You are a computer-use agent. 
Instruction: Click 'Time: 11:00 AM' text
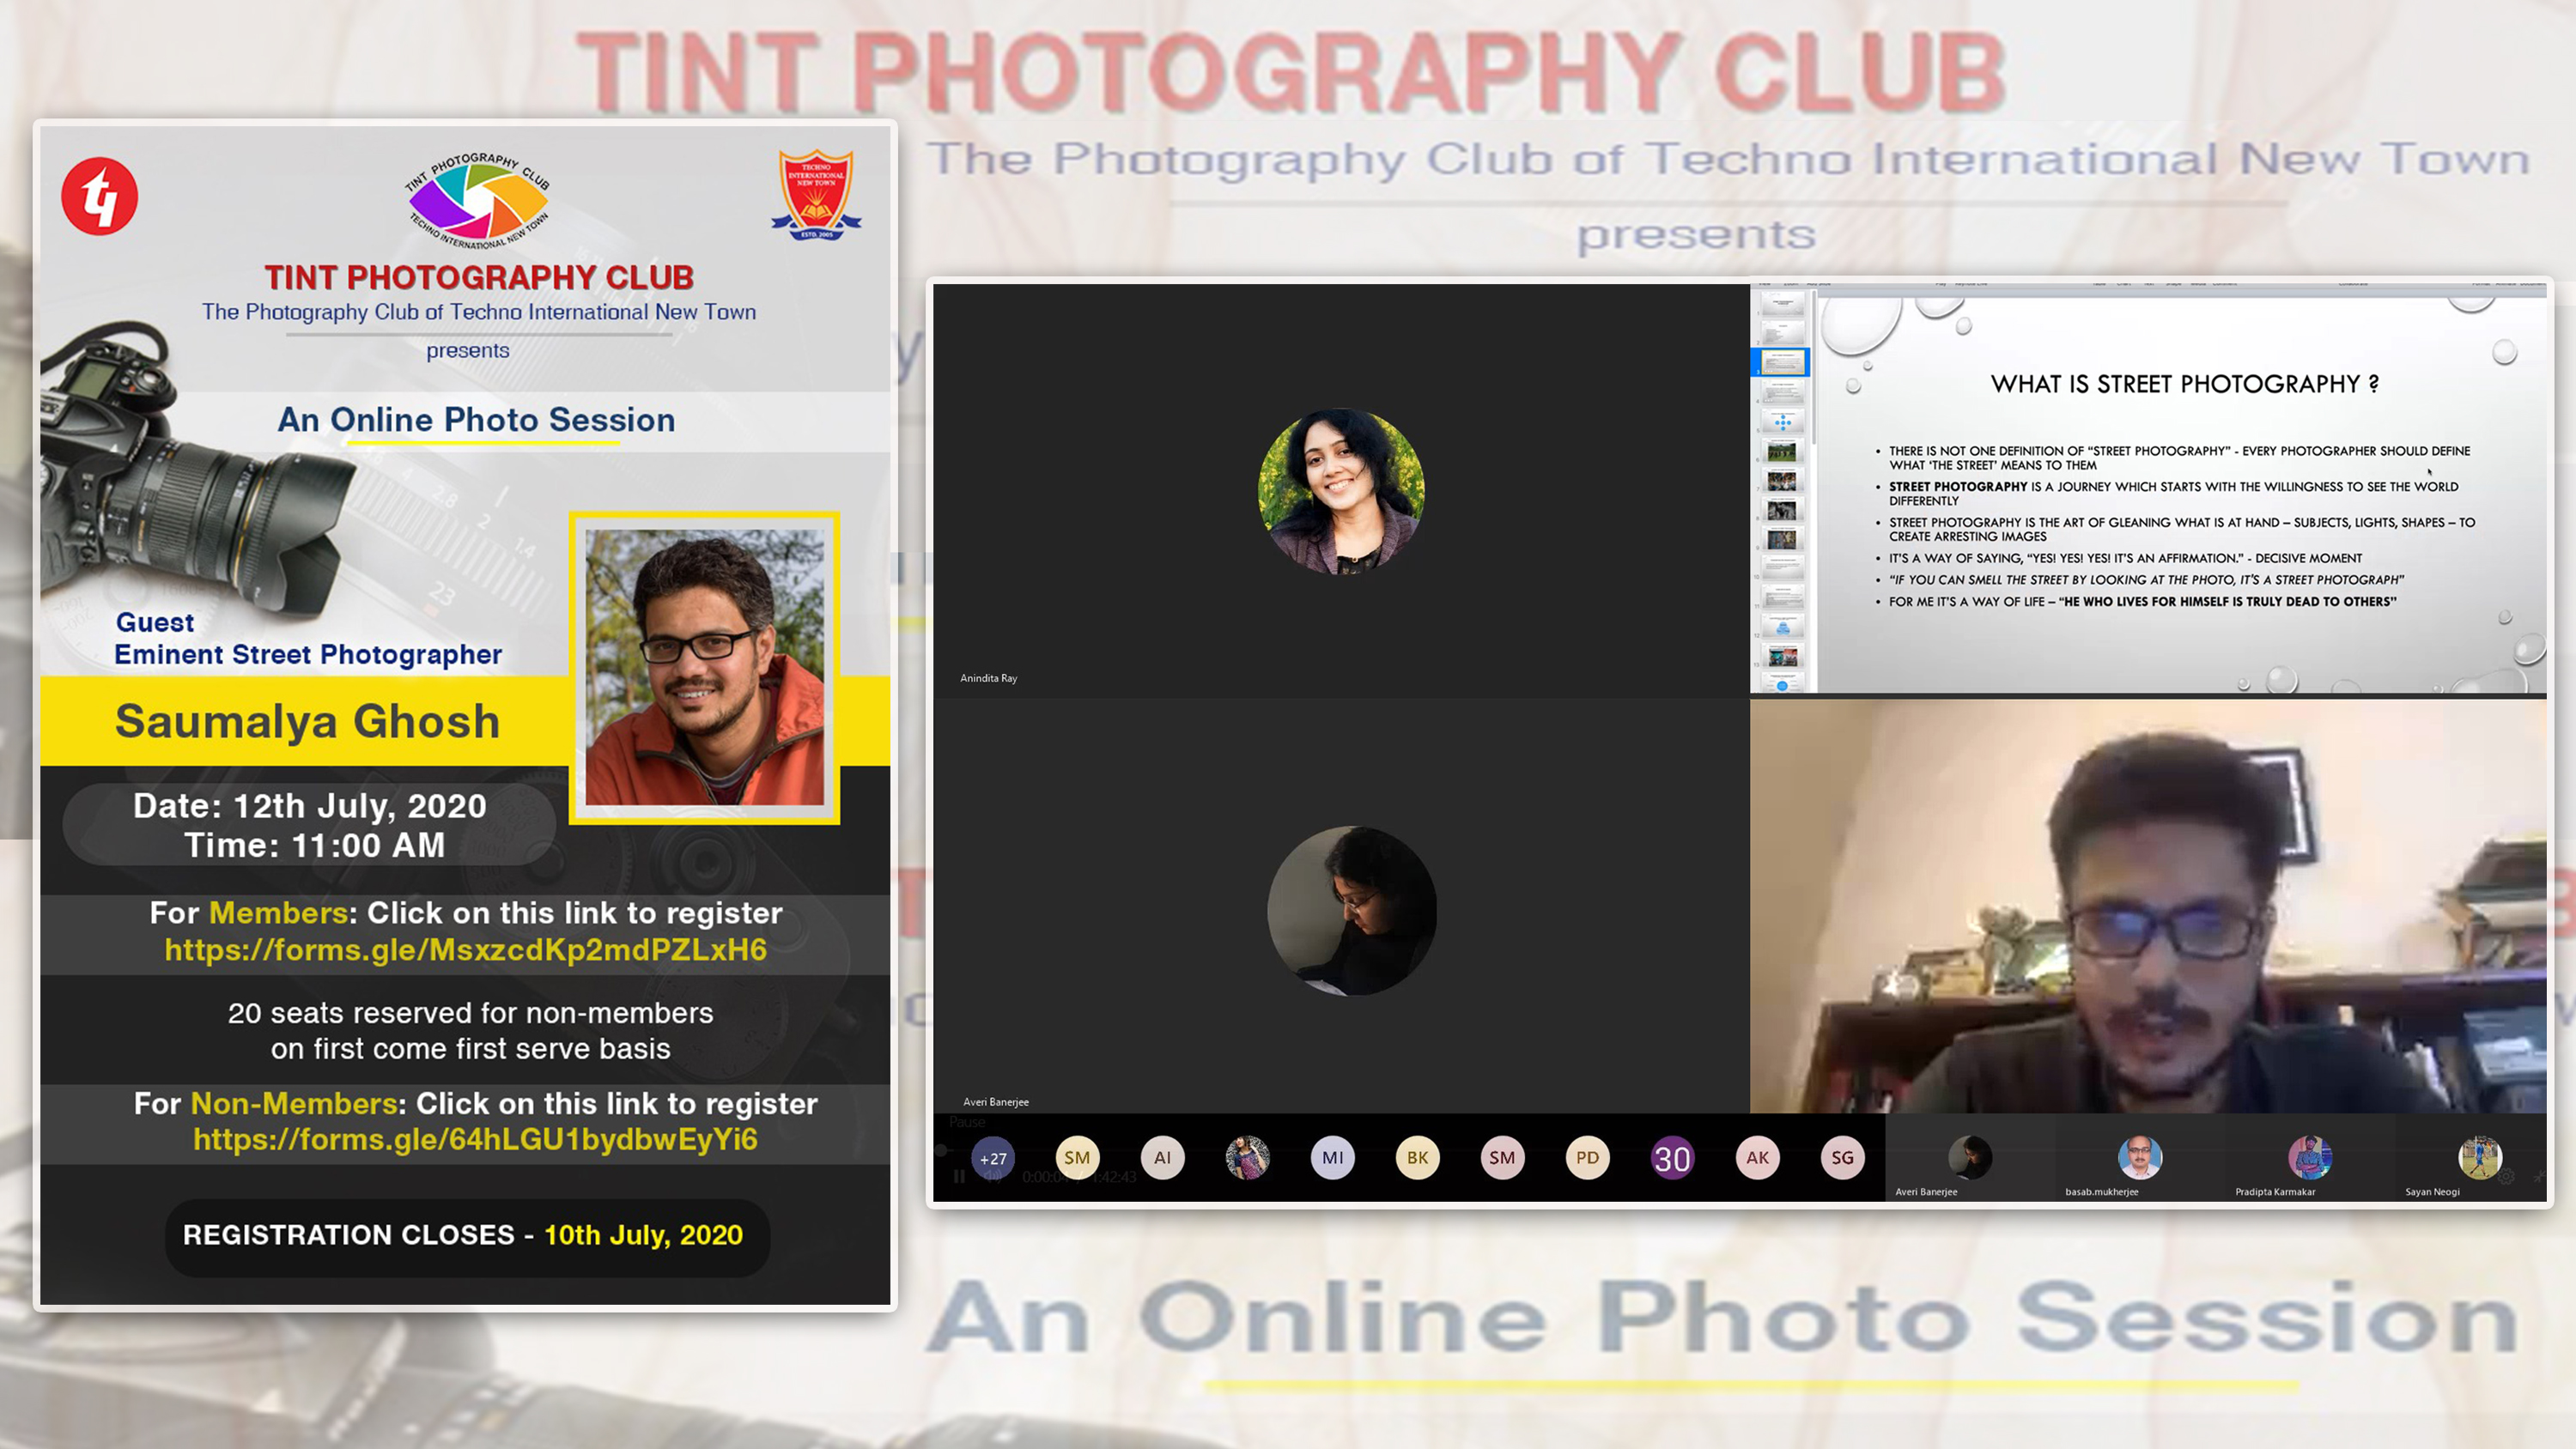point(314,846)
